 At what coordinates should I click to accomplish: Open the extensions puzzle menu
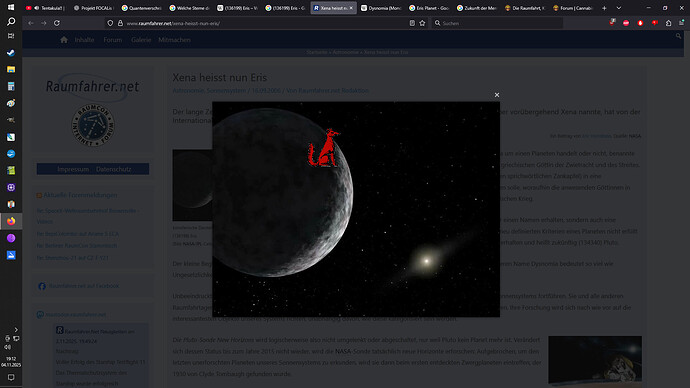click(x=668, y=23)
